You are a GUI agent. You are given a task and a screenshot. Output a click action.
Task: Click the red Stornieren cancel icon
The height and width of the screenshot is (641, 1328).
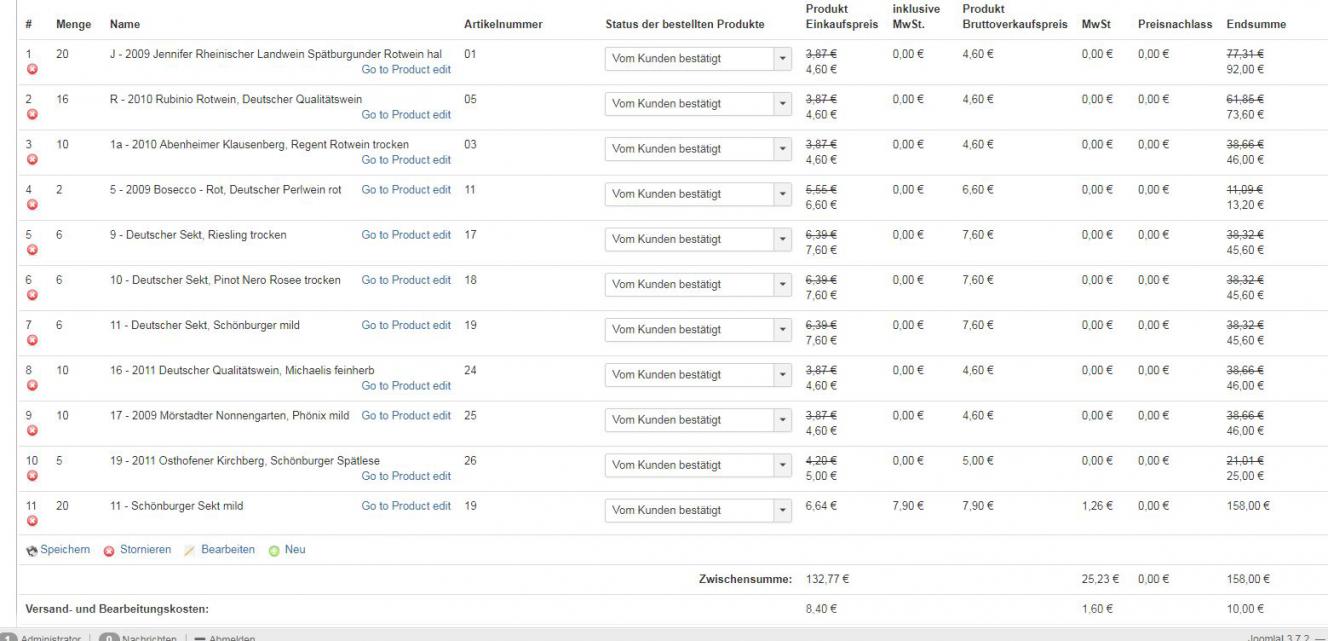[x=109, y=550]
